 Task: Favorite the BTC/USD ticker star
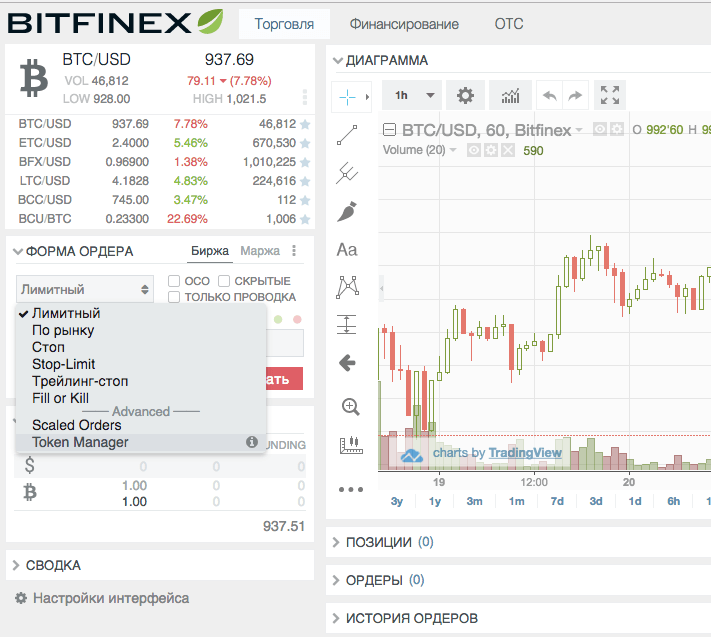305,124
